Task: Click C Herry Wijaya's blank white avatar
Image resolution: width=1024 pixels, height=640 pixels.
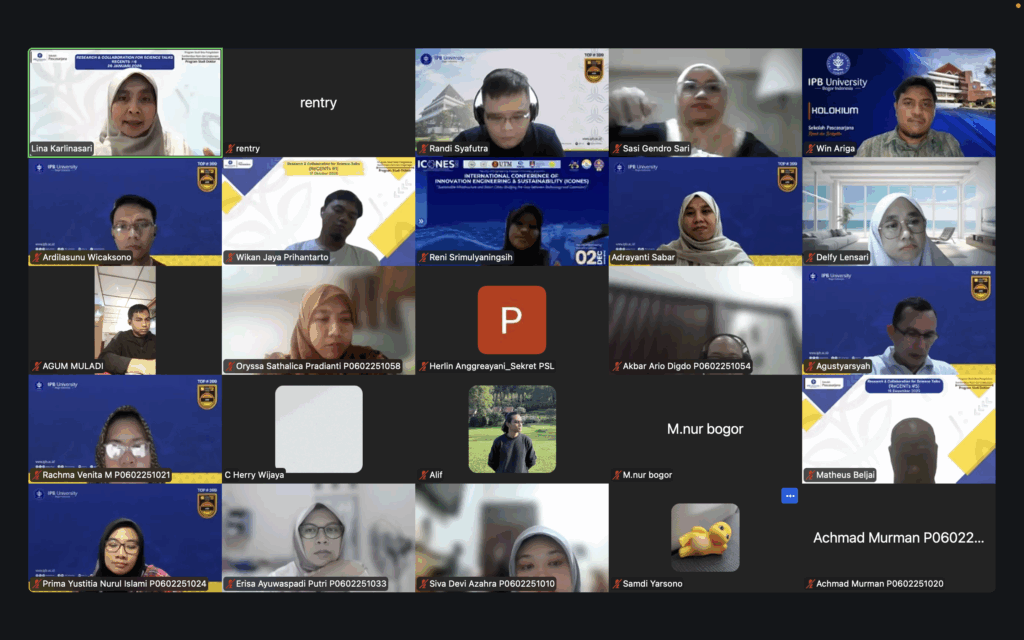Action: (x=318, y=429)
